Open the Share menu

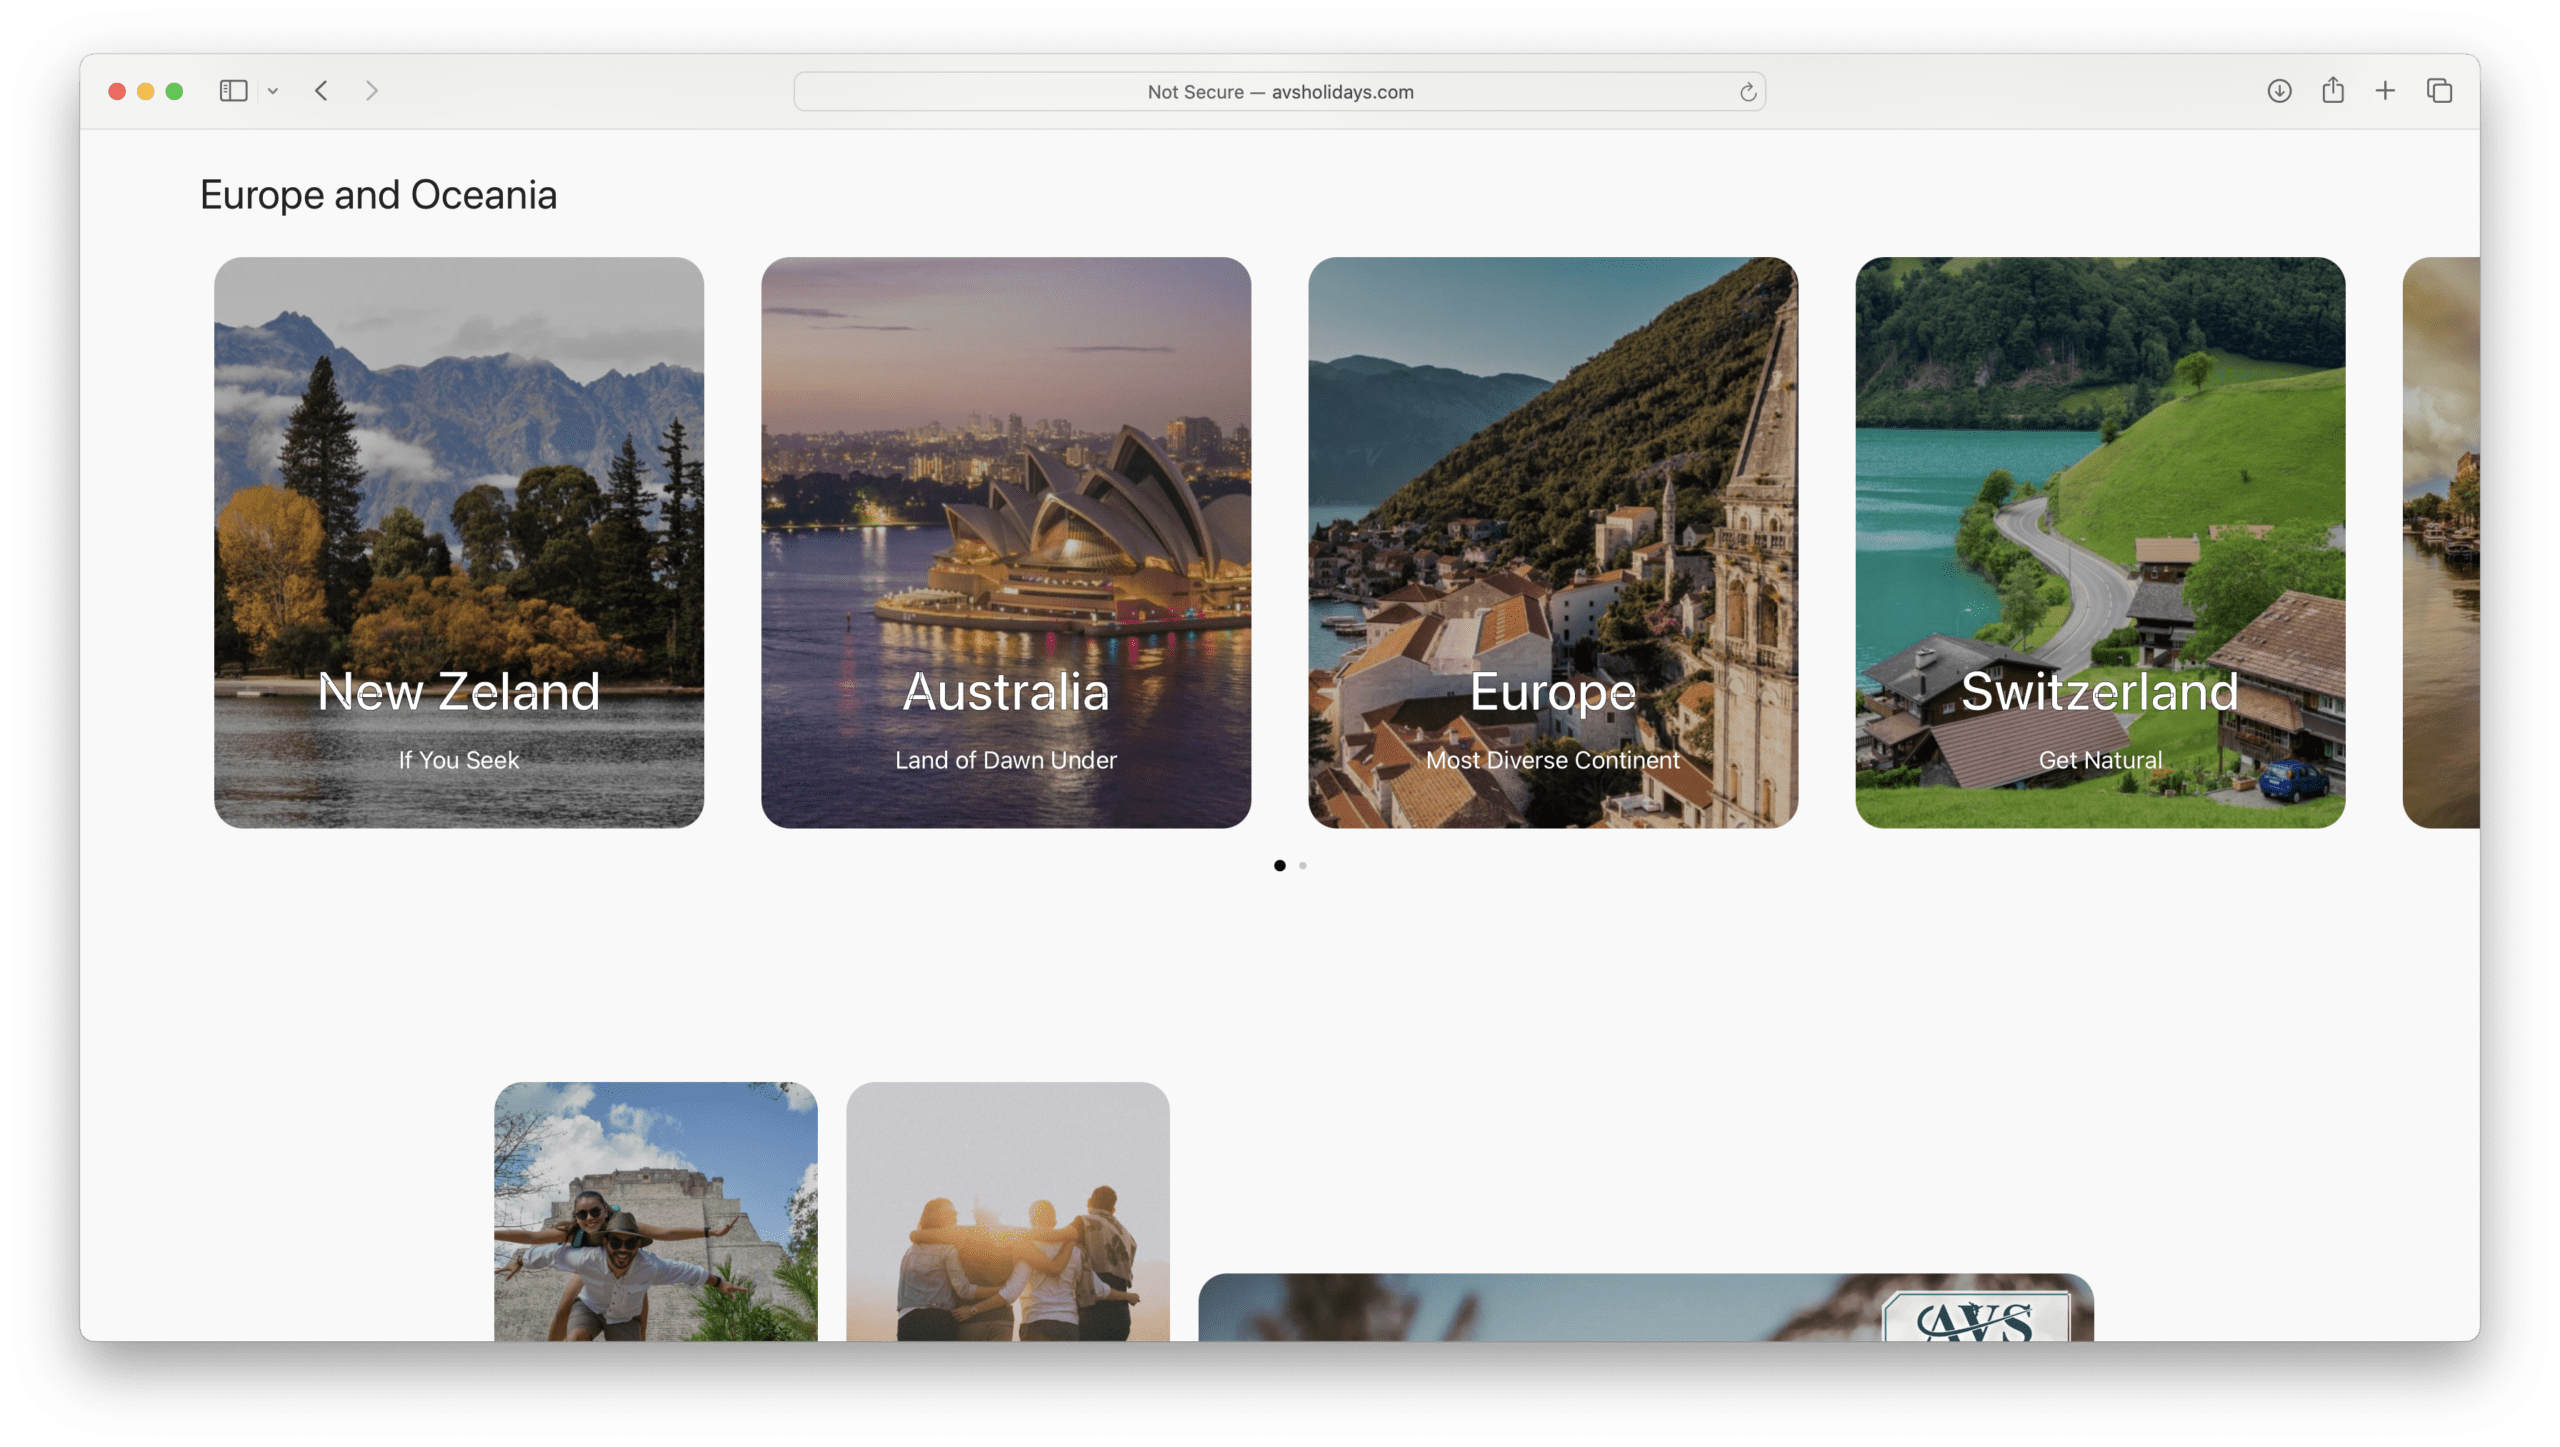coord(2332,91)
